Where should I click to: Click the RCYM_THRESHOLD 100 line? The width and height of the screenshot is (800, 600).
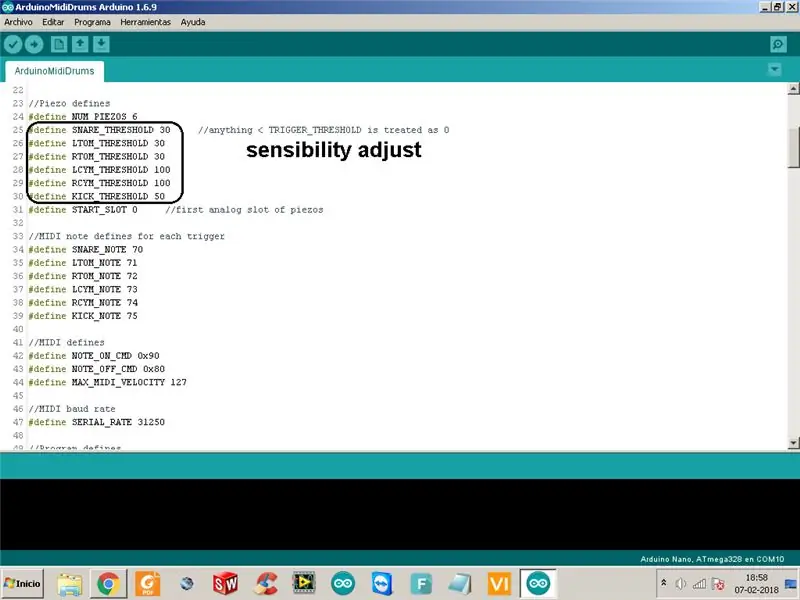click(99, 183)
